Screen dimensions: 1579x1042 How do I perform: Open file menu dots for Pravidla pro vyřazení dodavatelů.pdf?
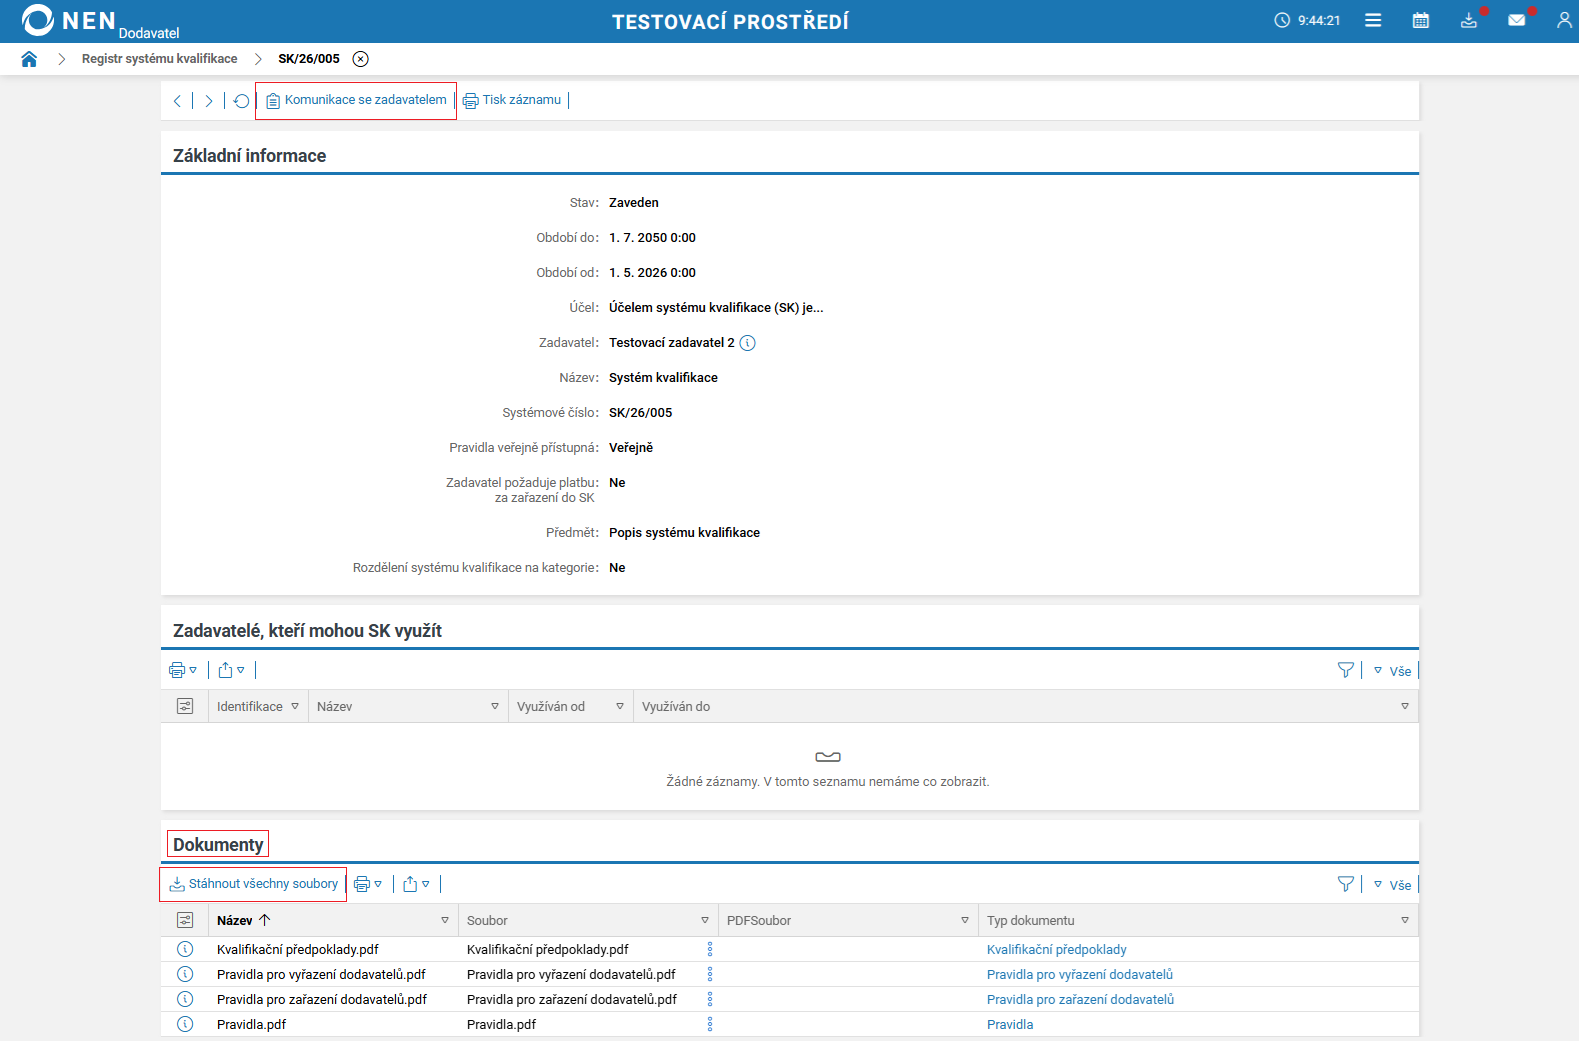point(710,974)
